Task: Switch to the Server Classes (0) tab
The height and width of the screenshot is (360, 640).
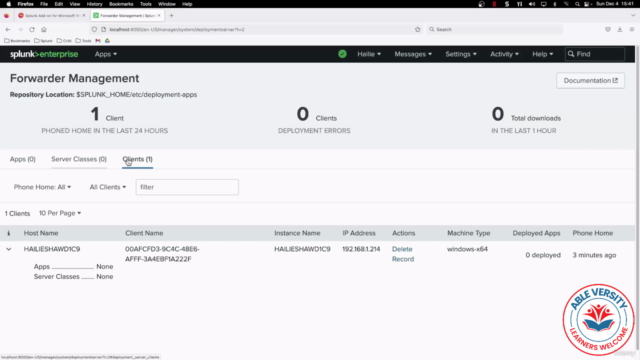Action: coord(79,159)
